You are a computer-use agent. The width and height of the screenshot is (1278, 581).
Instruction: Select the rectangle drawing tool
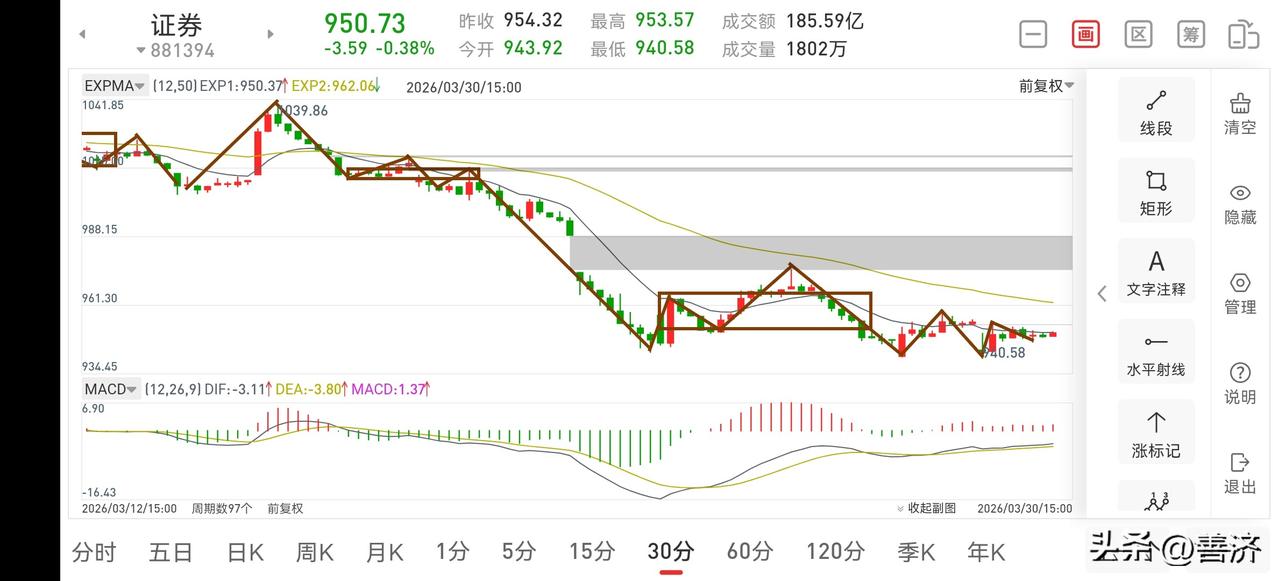coord(1156,190)
